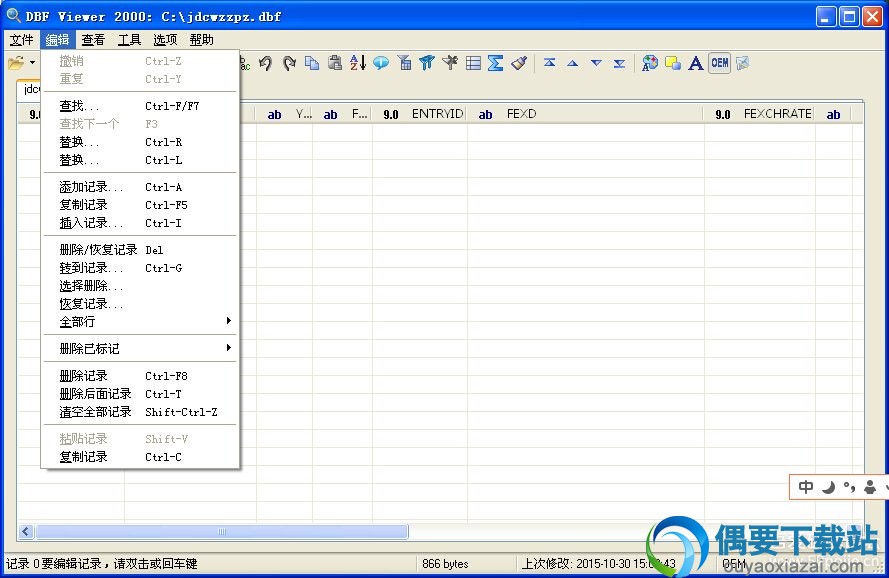
Task: Open the 文件 menu
Action: click(x=22, y=40)
